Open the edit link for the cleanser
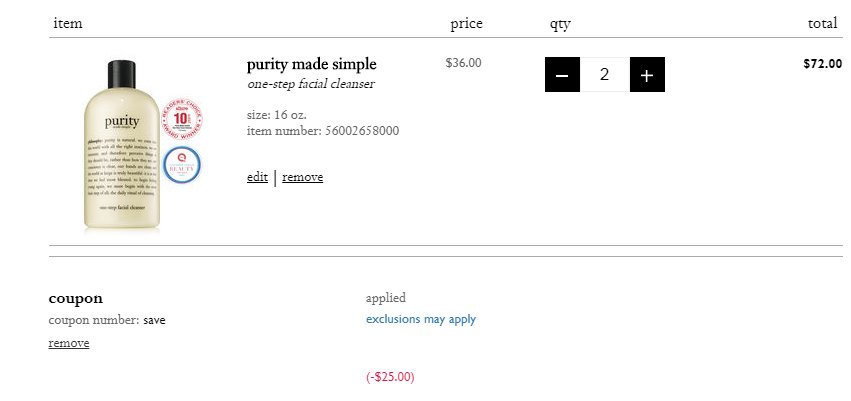Viewport: 851px width, 401px height. tap(257, 177)
